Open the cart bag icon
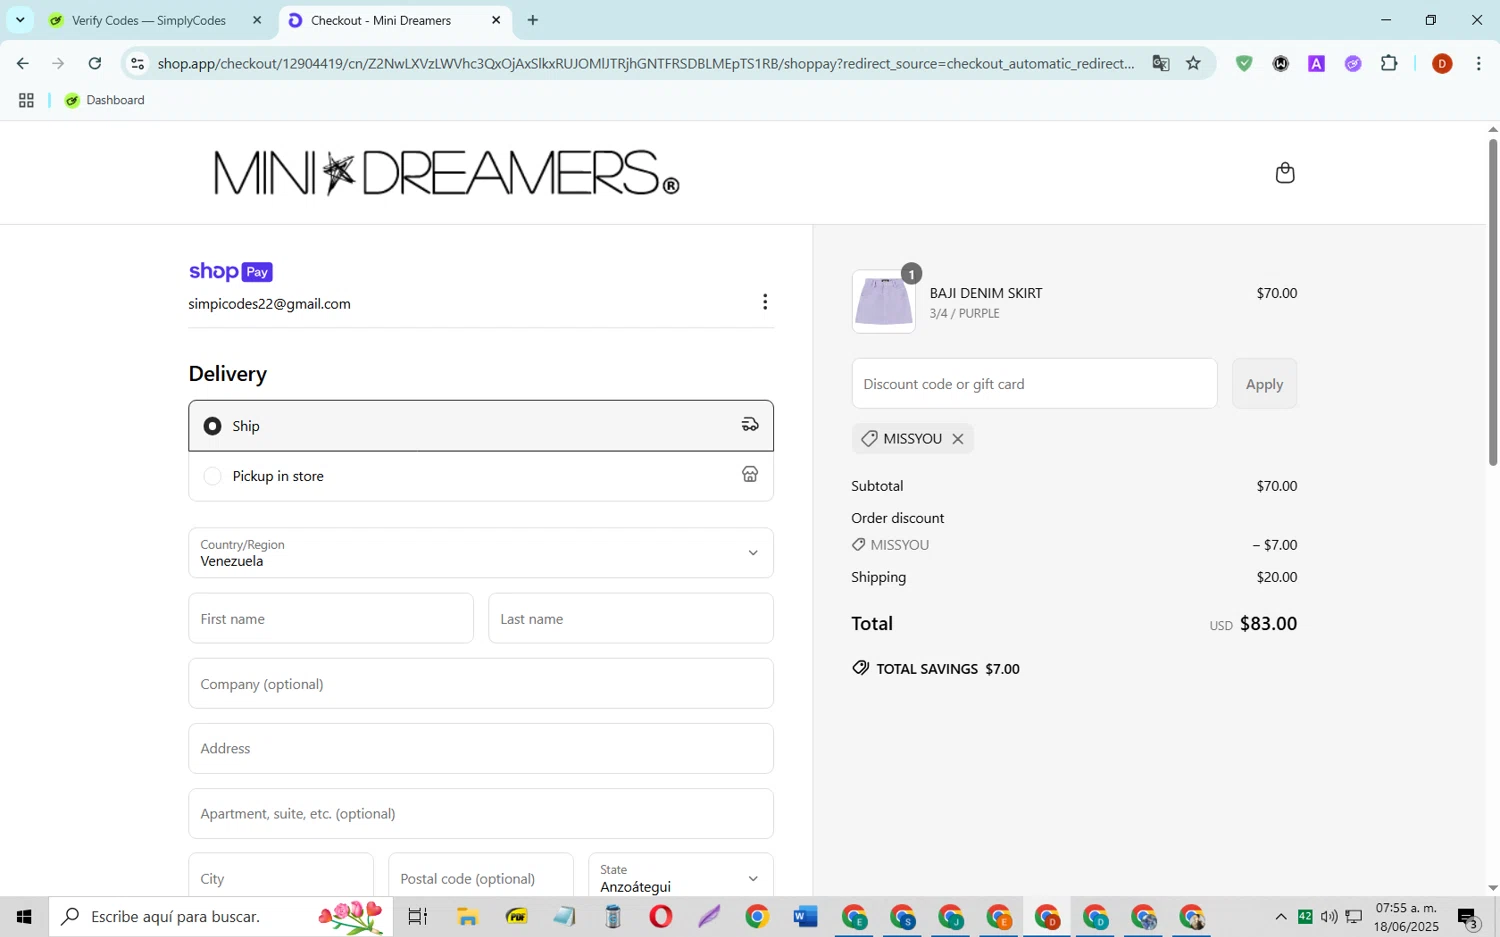 (x=1285, y=173)
